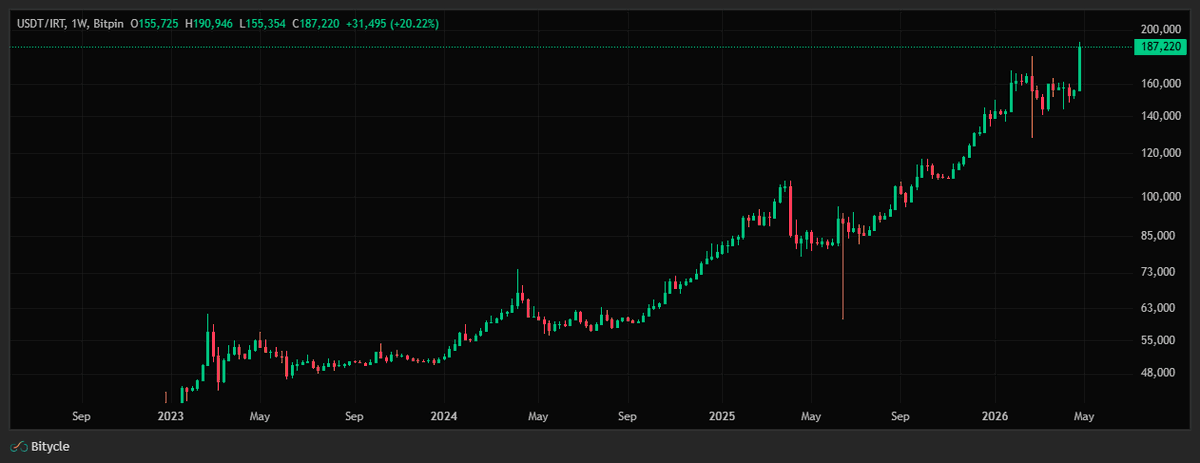Click the 2023 time axis label
Image resolution: width=1200 pixels, height=463 pixels.
tap(171, 415)
